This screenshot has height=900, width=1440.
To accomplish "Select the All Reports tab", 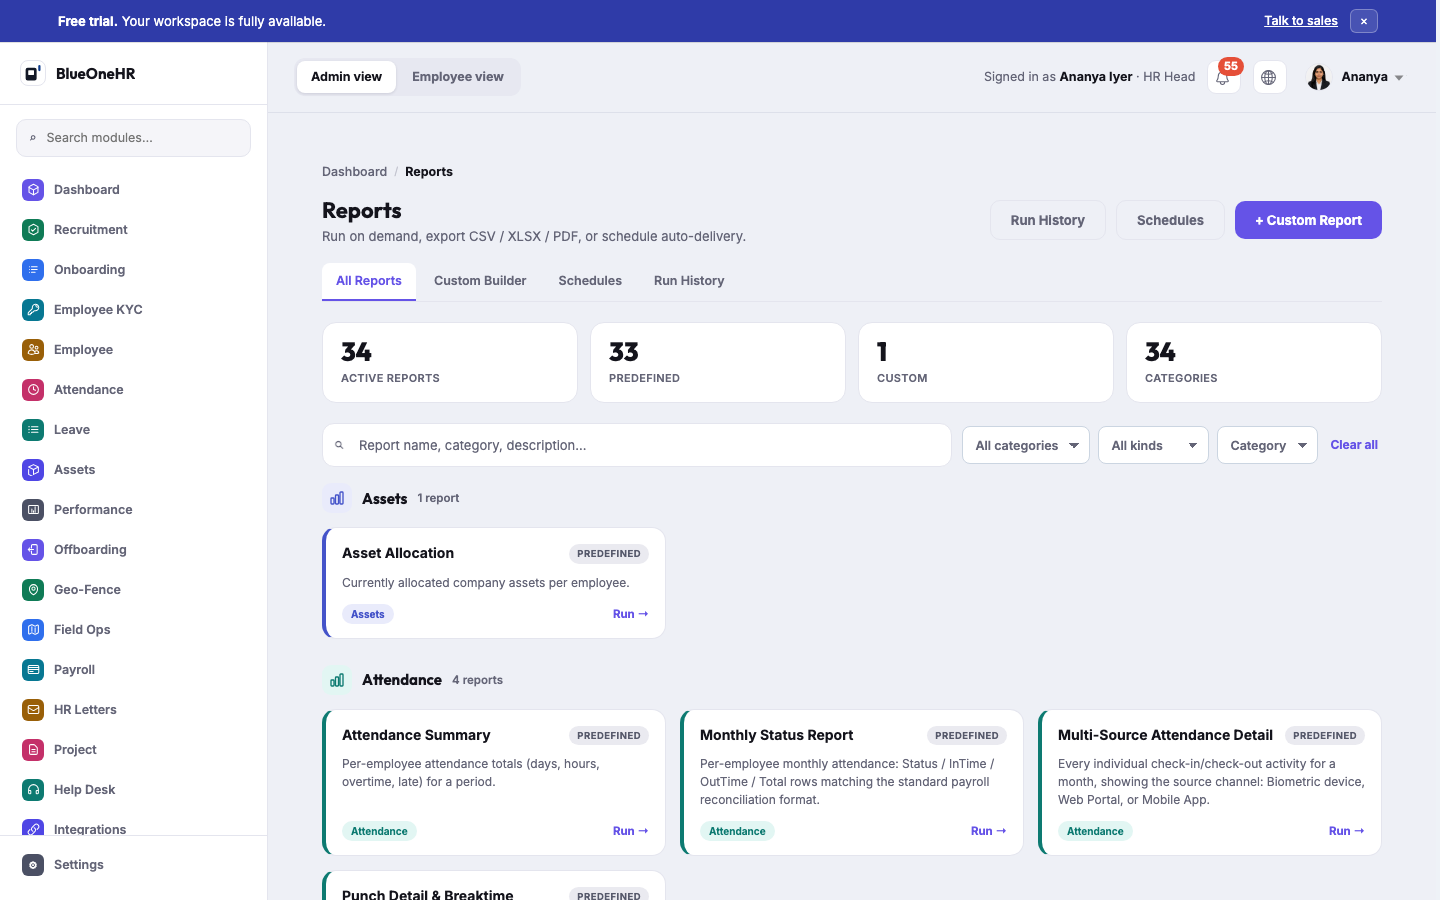I will coord(369,281).
